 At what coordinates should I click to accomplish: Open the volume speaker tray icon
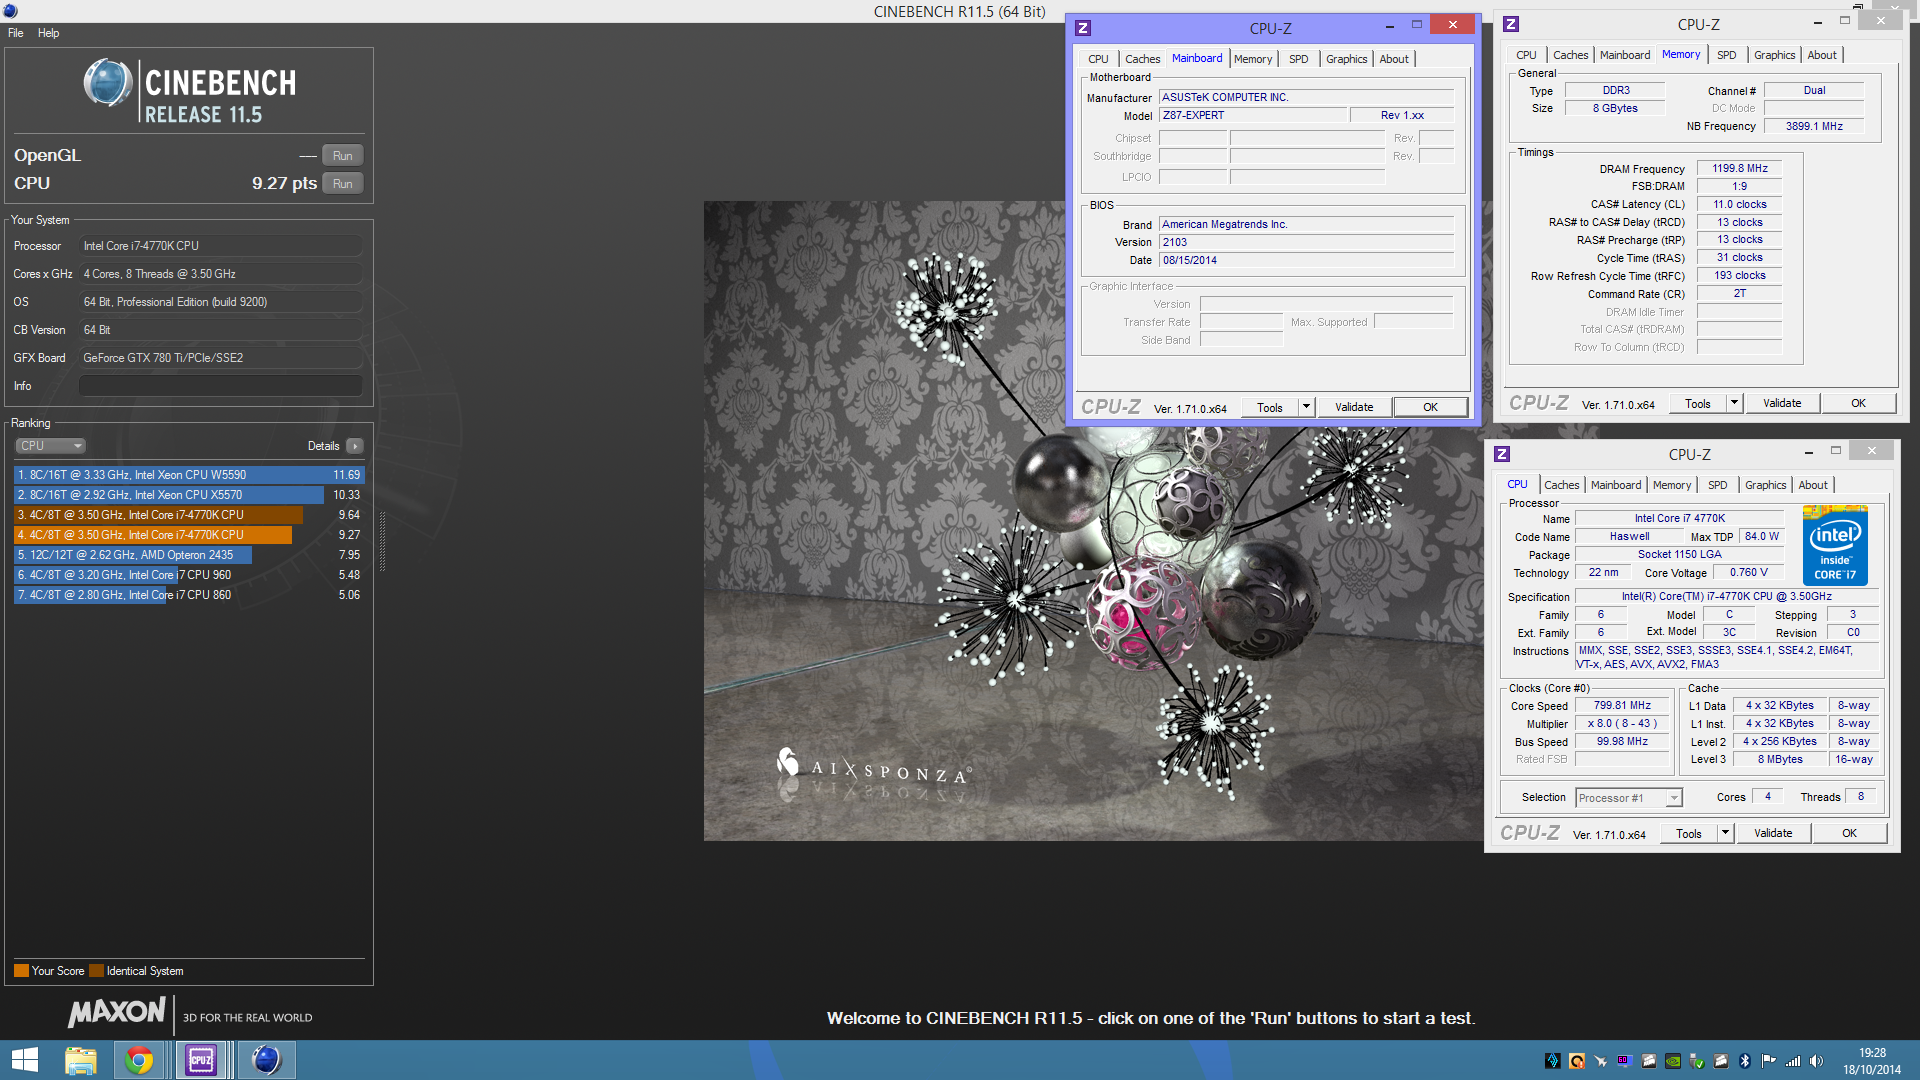1816,1061
